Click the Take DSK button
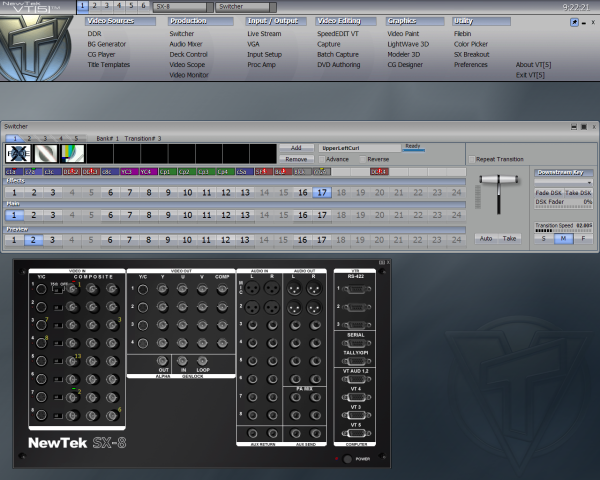 point(579,193)
